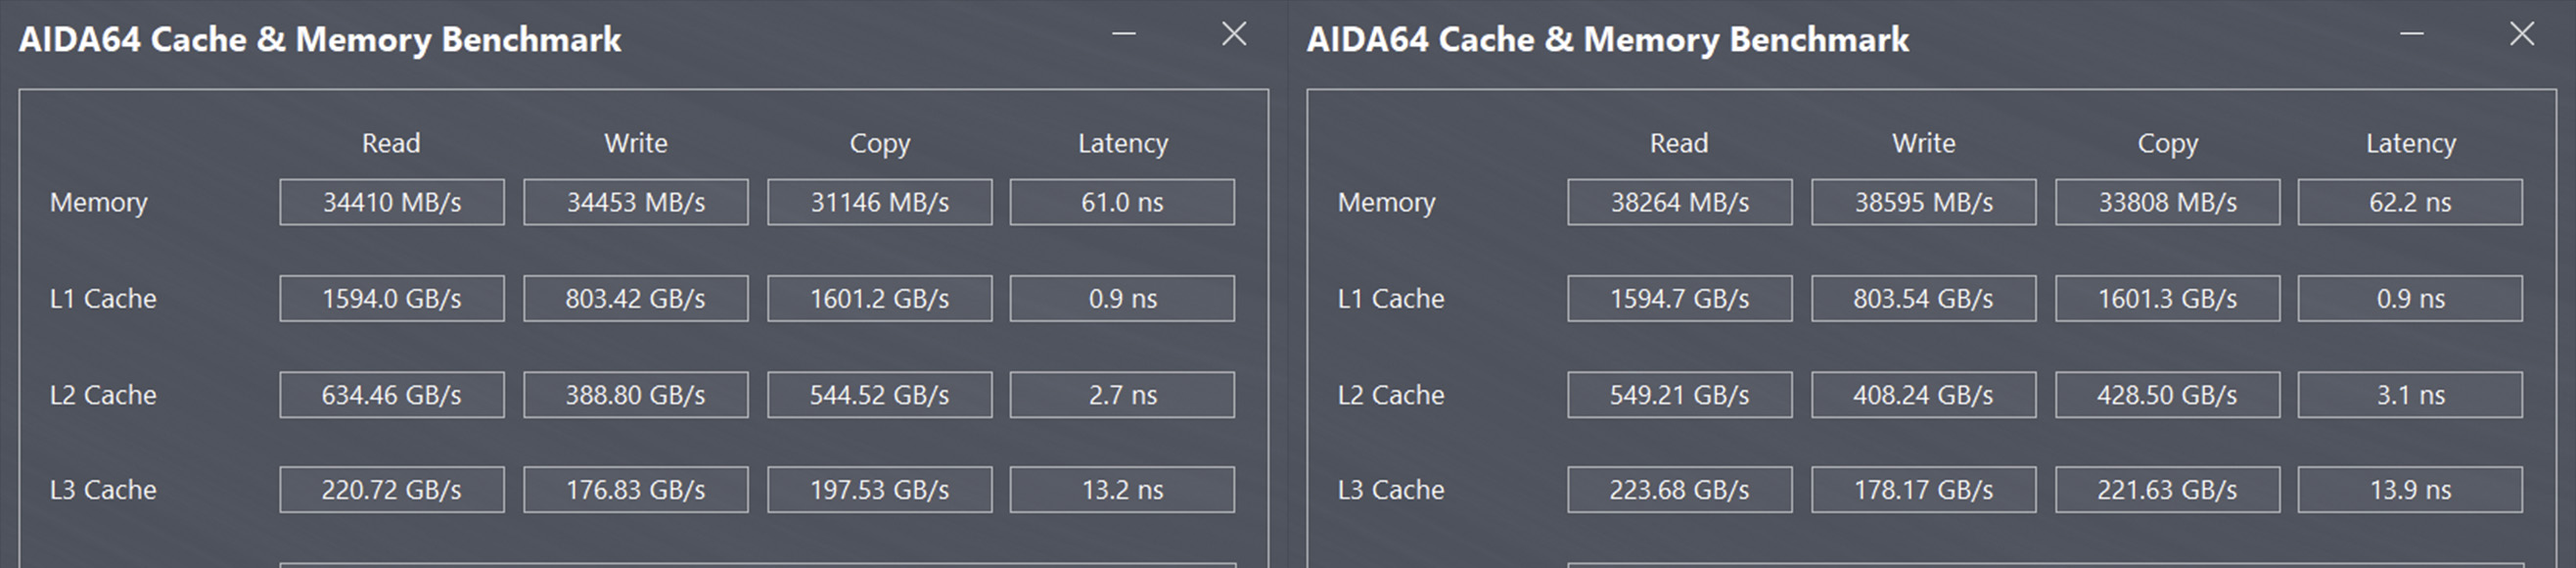Click the Memory Read result of 34410 MB/s
Screen dimensions: 2576x568
(391, 202)
